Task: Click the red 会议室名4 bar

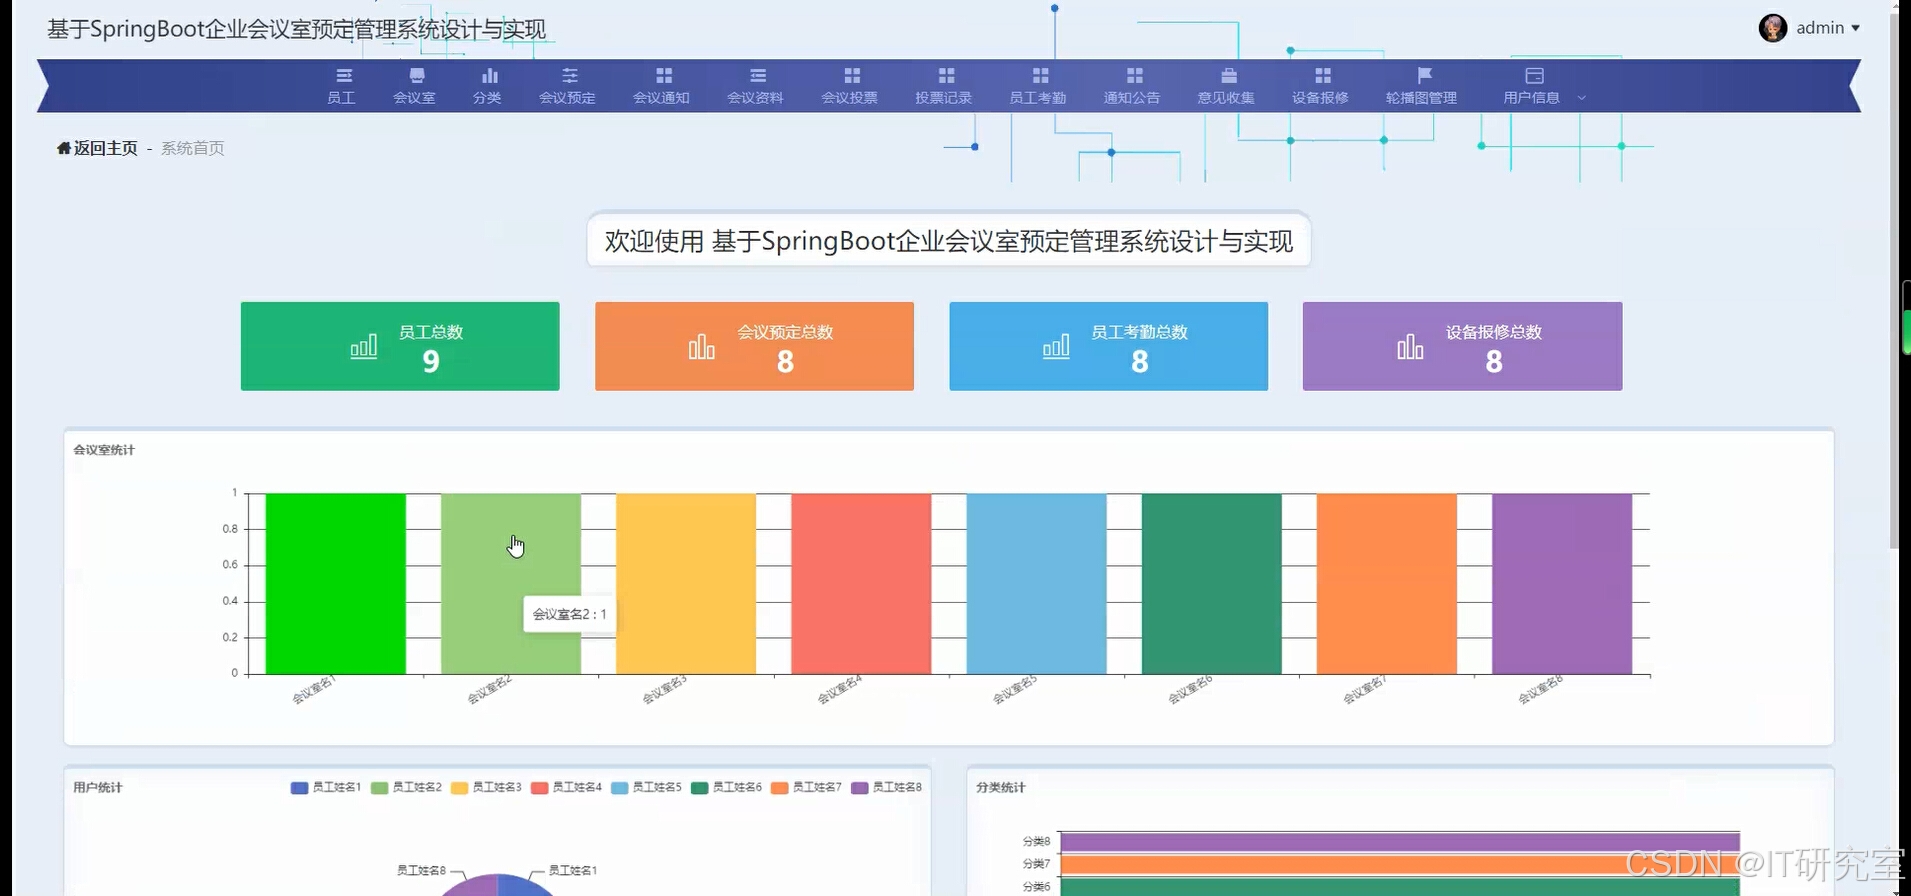Action: (x=861, y=584)
